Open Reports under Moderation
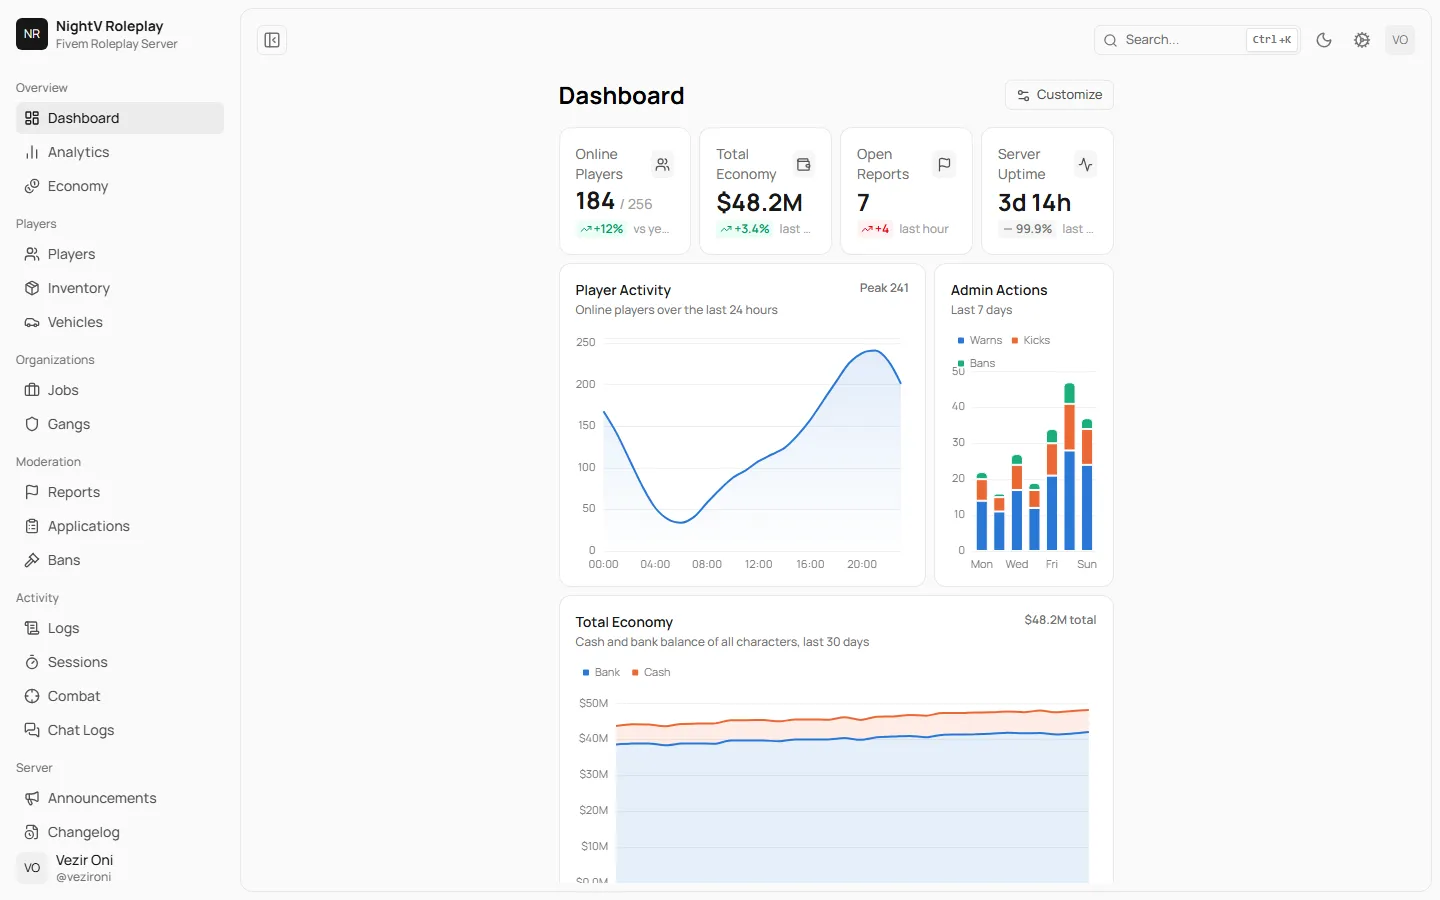 pyautogui.click(x=120, y=492)
